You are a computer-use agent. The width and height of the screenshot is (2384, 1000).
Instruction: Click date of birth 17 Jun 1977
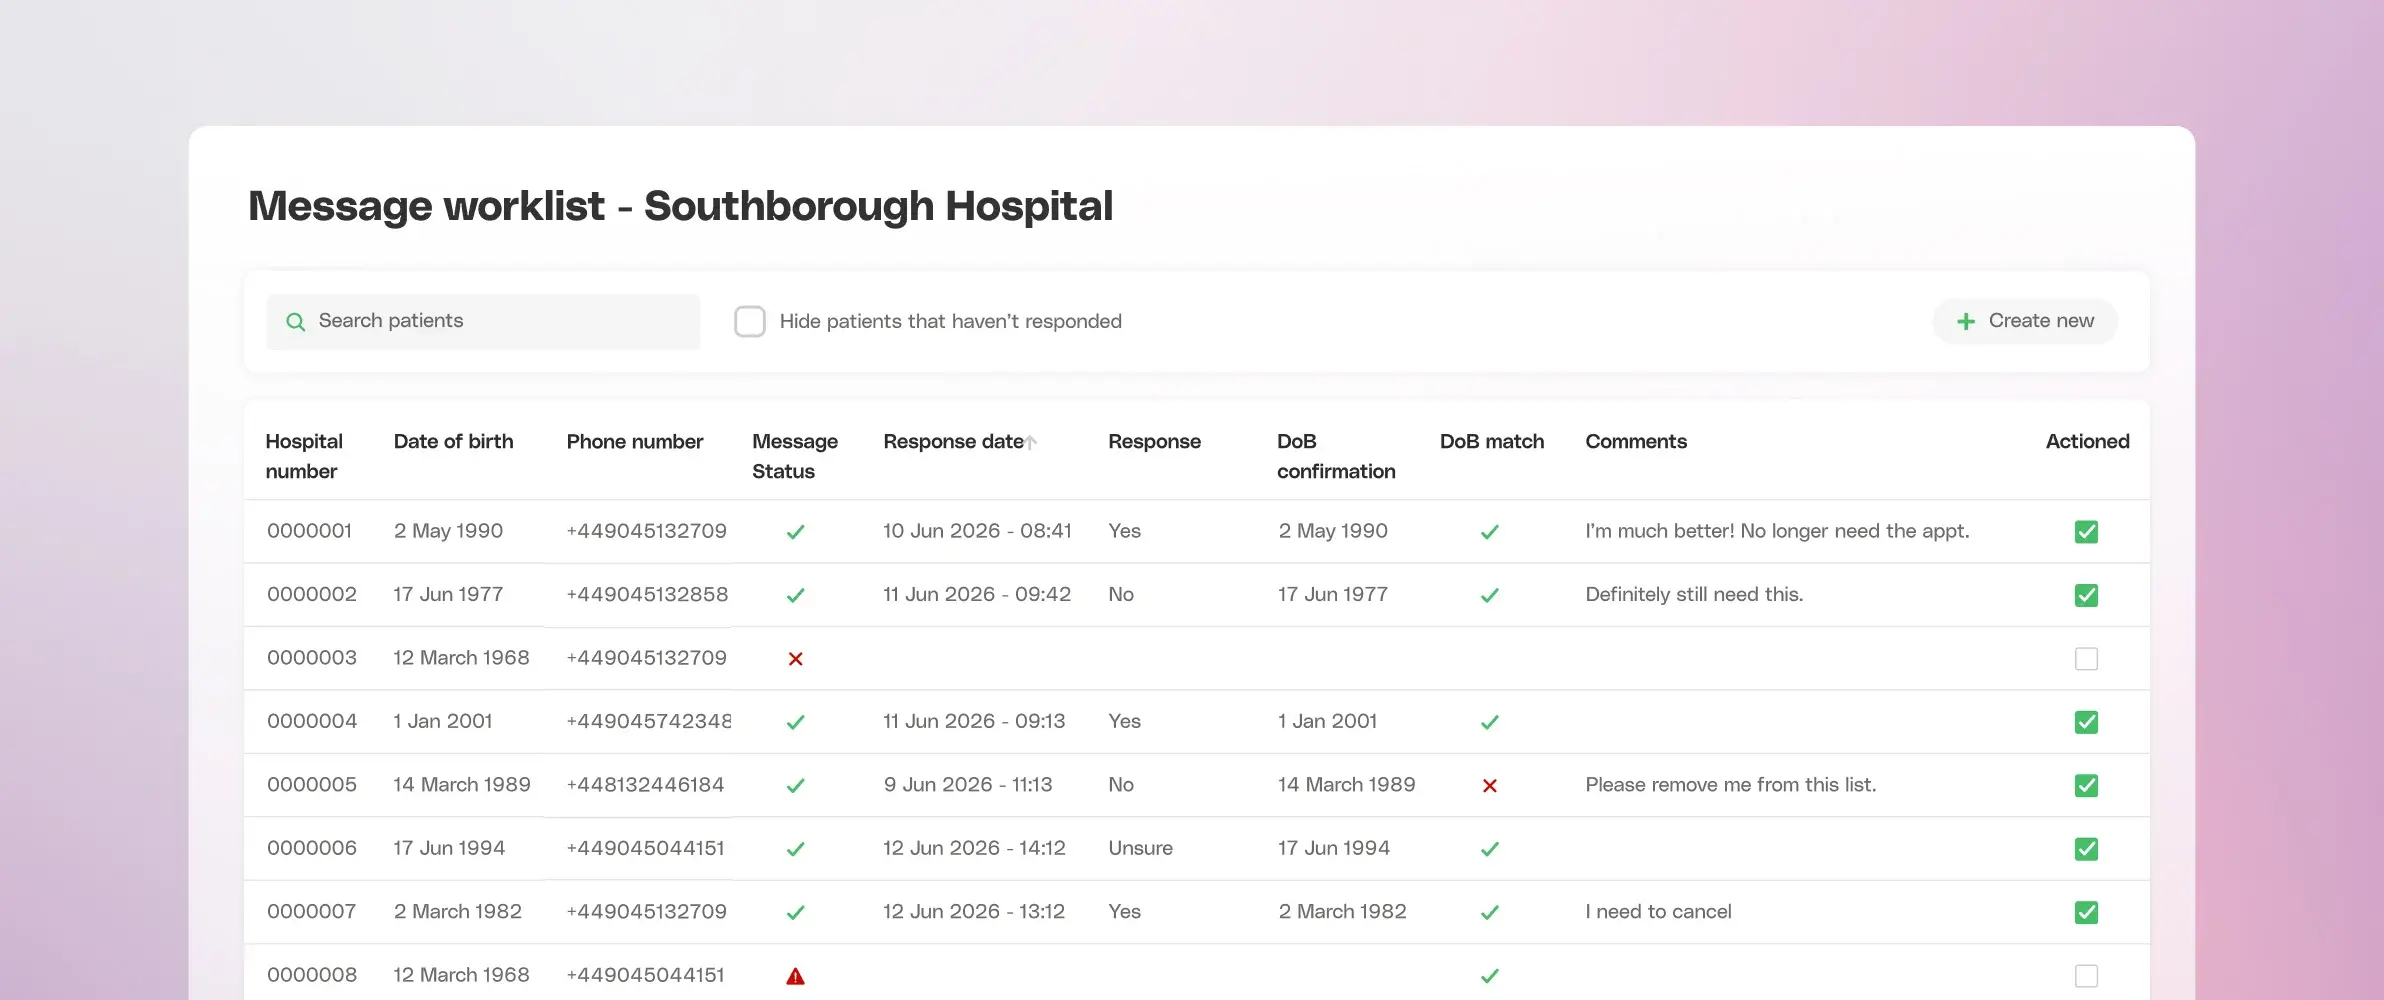[448, 594]
